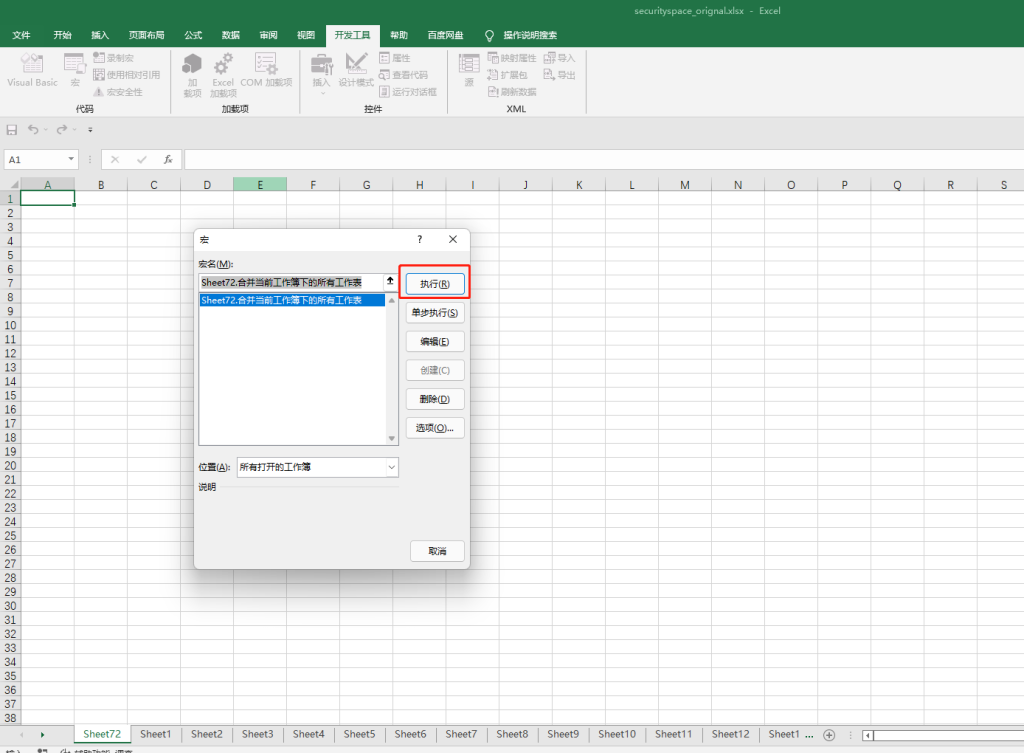Open the Add-ins button
The image size is (1024, 753).
pyautogui.click(x=192, y=75)
